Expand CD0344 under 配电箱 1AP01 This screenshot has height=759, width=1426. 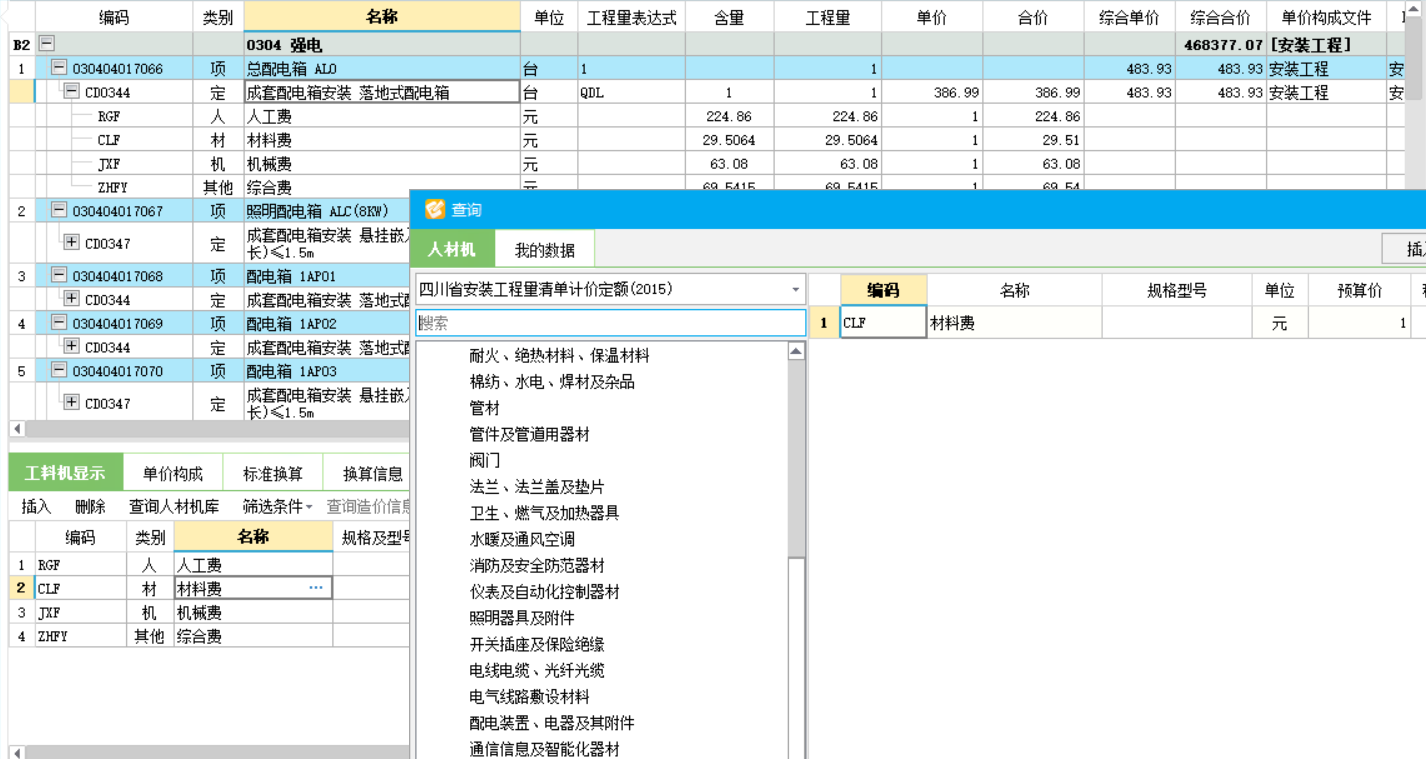point(71,299)
